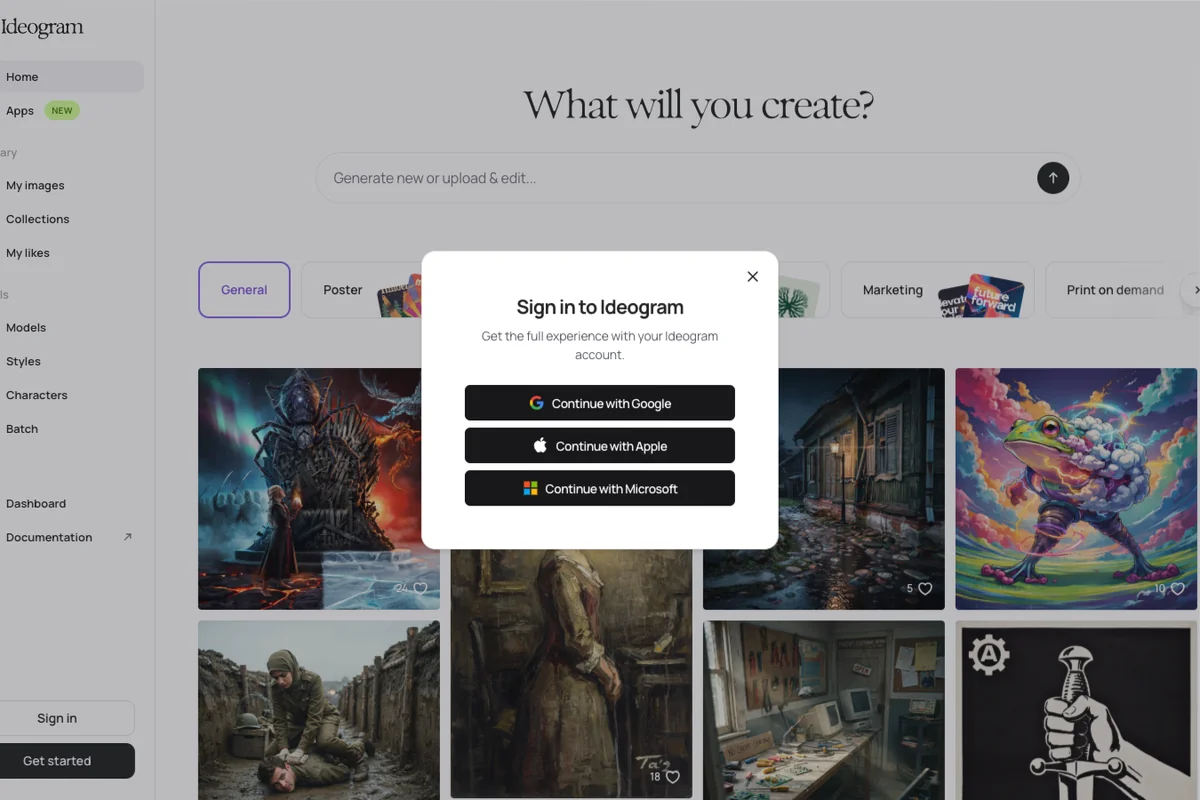Image resolution: width=1200 pixels, height=800 pixels.
Task: Click the Sign in button in sidebar
Action: point(66,718)
